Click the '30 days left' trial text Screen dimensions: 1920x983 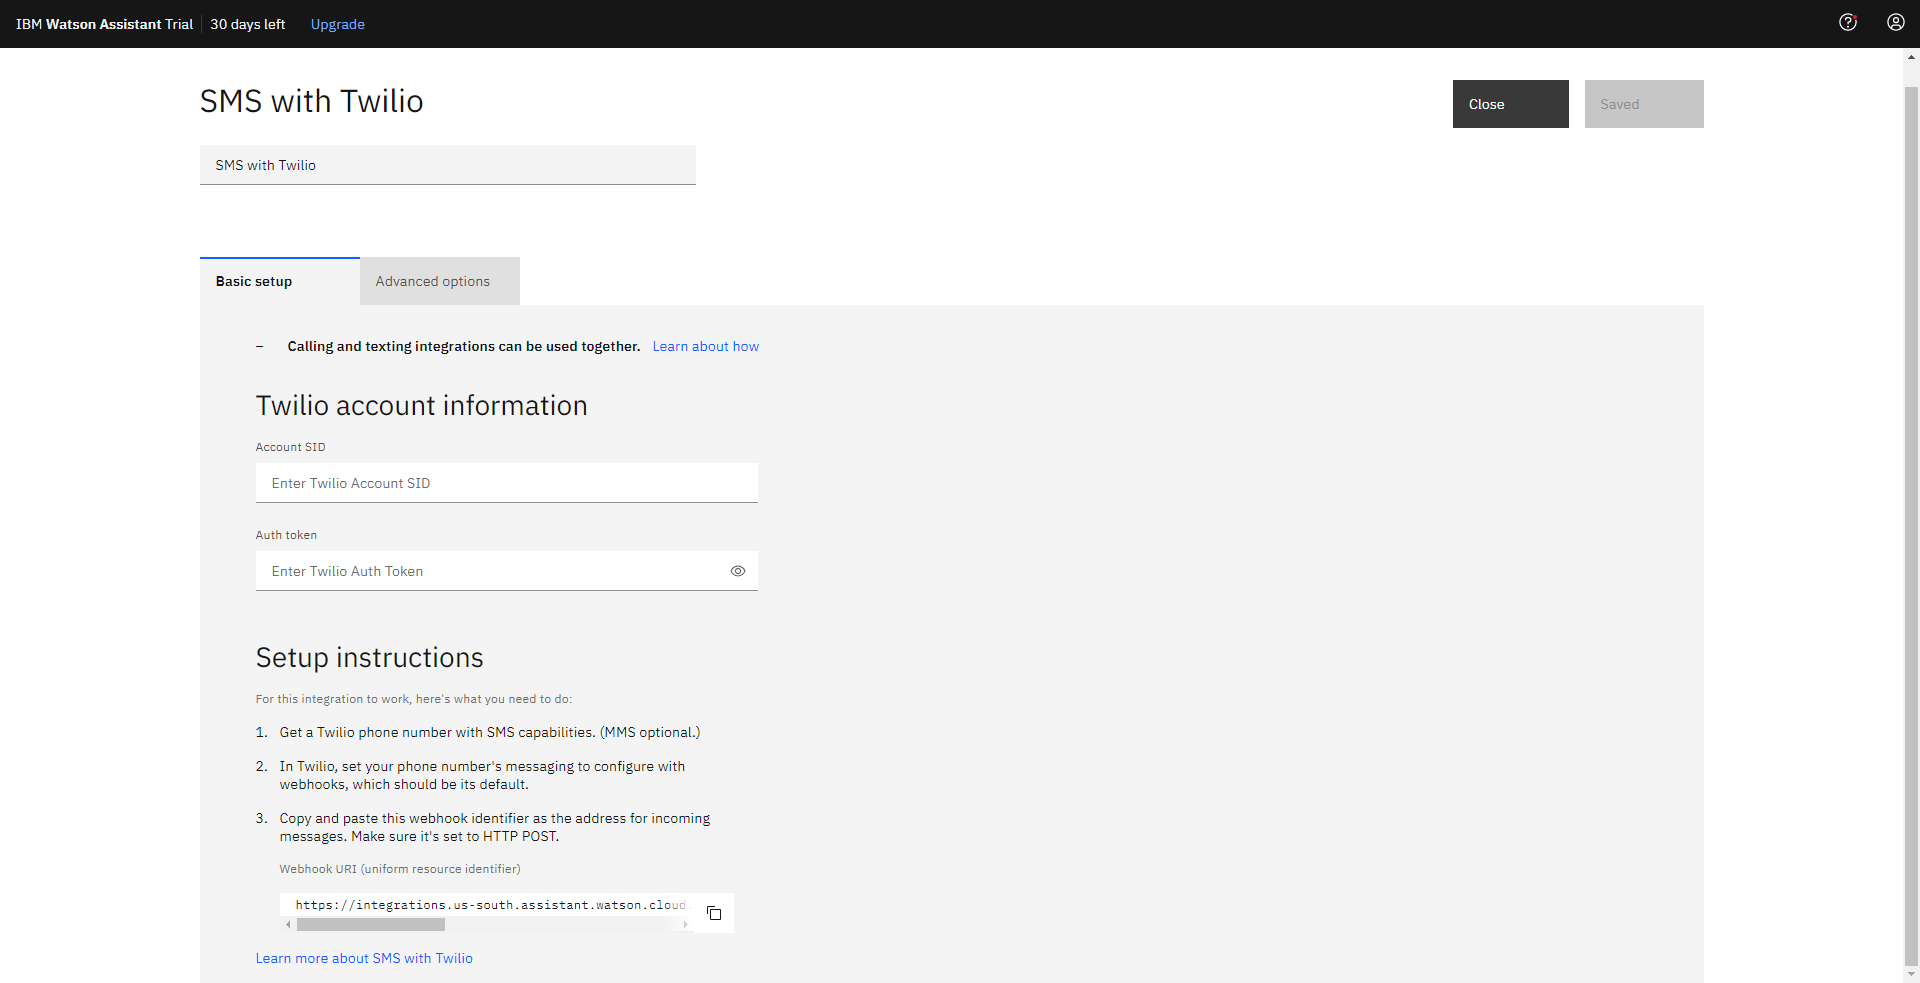(248, 24)
